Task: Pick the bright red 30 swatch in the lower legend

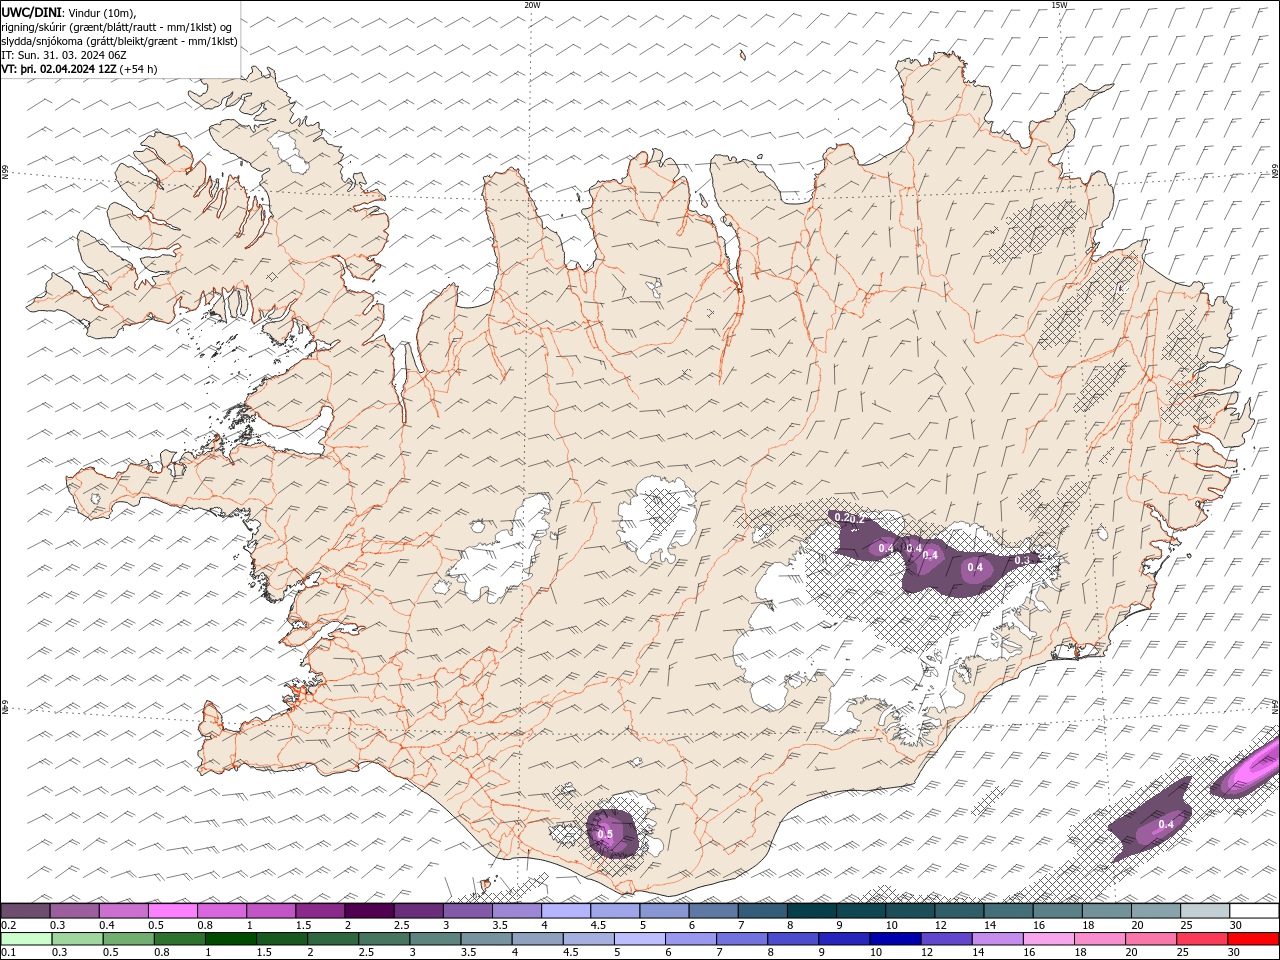Action: click(x=1253, y=938)
